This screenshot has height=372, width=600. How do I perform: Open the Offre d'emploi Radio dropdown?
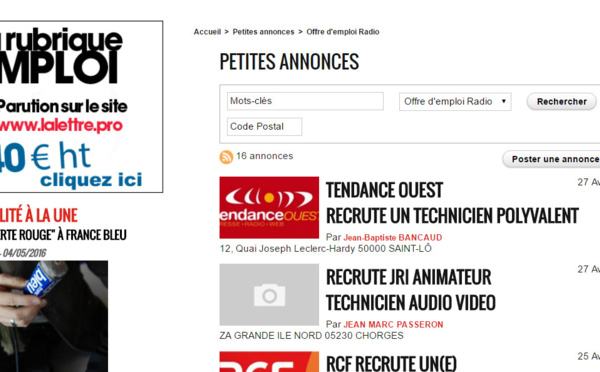[455, 101]
